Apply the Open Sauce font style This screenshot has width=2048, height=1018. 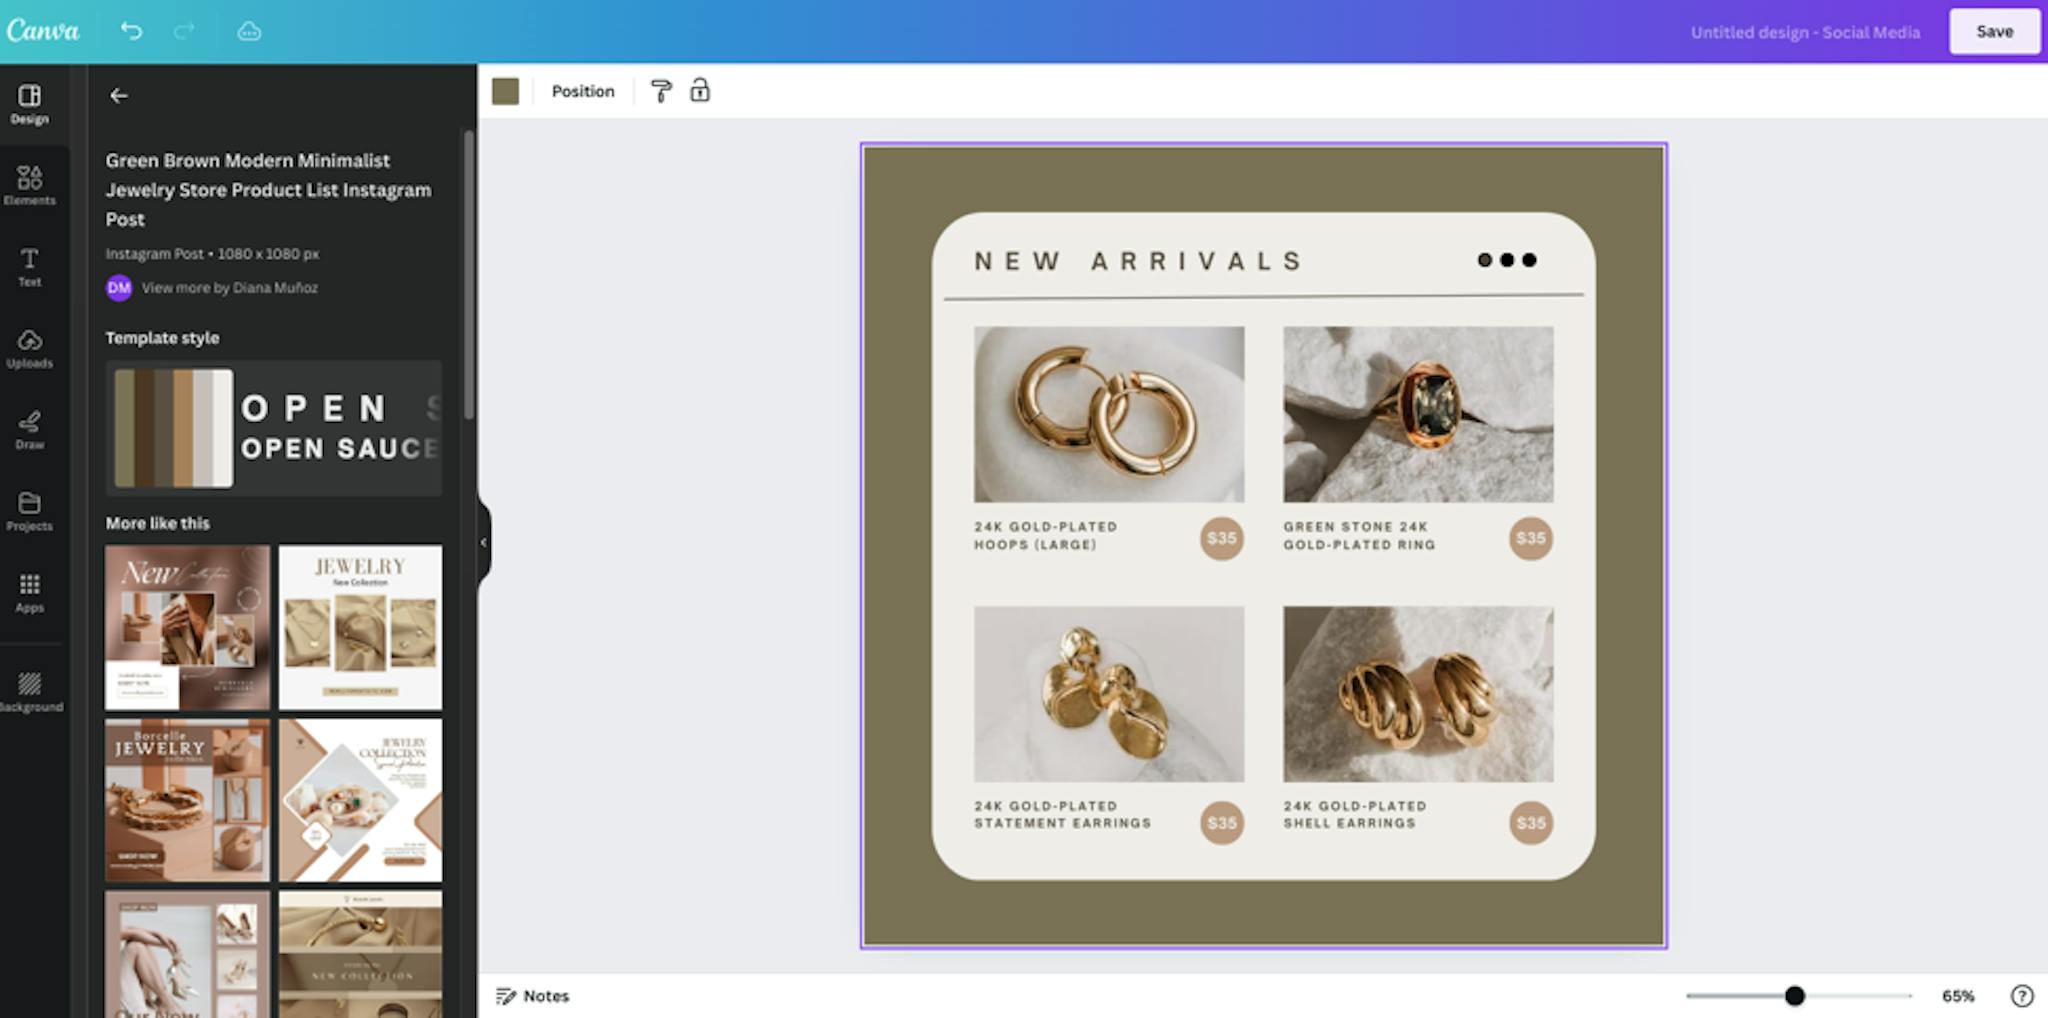(339, 428)
